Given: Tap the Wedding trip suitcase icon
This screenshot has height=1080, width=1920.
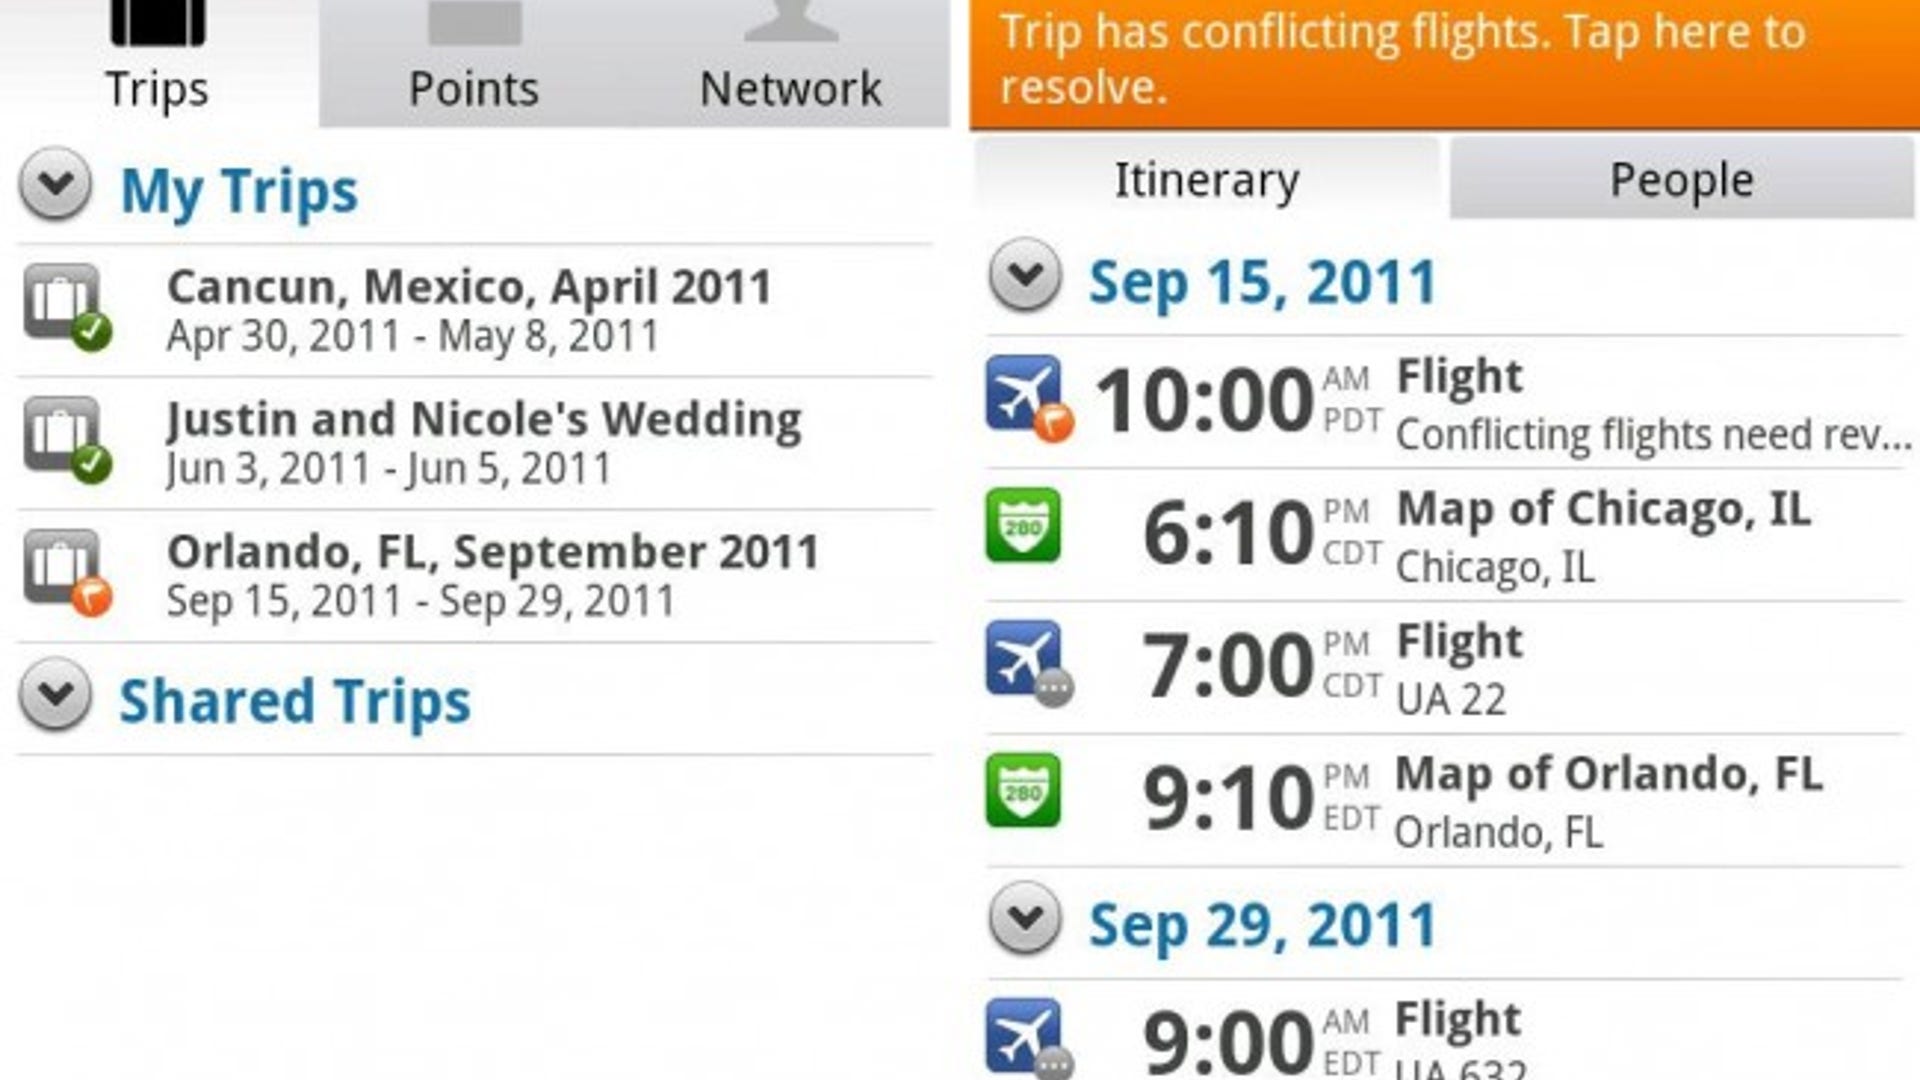Looking at the screenshot, I should pos(64,437).
